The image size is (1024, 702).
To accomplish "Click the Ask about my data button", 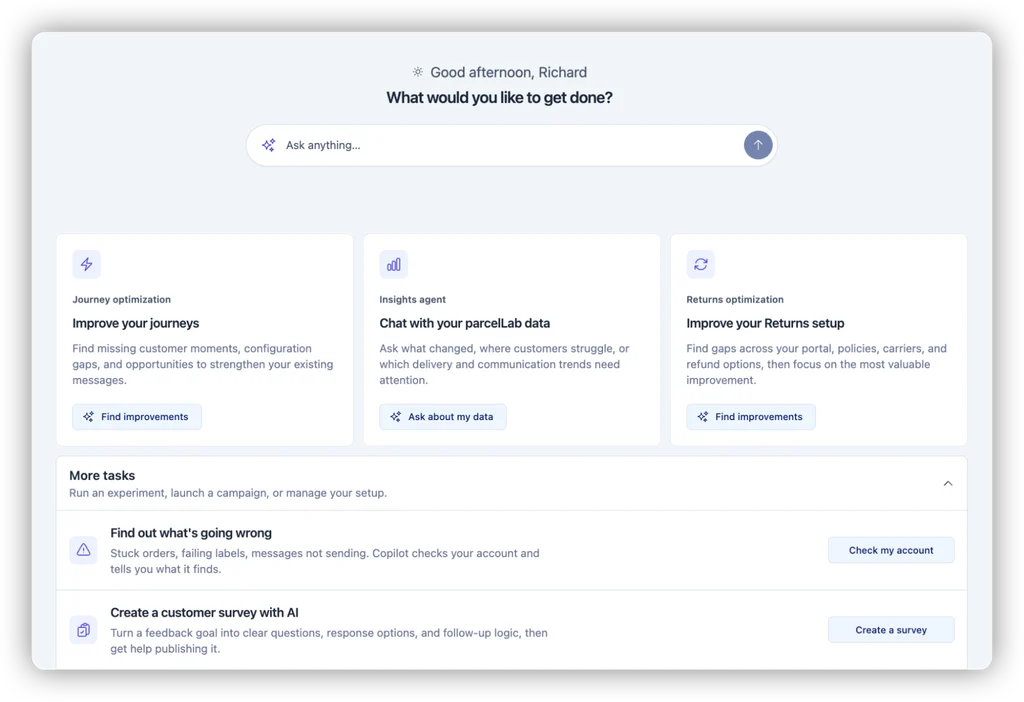I will [443, 417].
